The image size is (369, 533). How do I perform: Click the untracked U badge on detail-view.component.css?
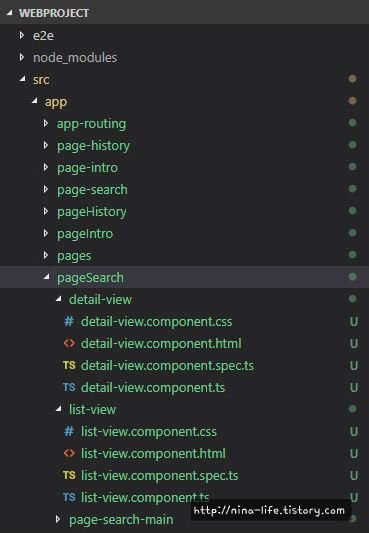click(x=354, y=322)
